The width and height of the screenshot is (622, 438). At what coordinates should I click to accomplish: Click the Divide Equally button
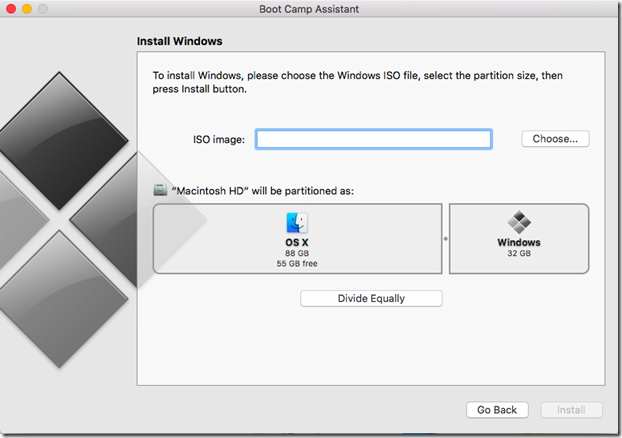coord(371,298)
